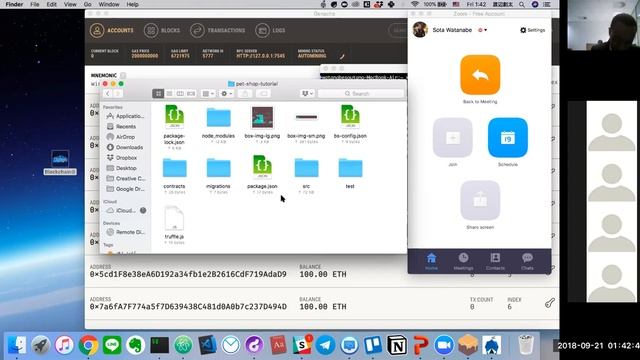The image size is (640, 360).
Task: Switch Finder to icon view
Action: (158, 94)
